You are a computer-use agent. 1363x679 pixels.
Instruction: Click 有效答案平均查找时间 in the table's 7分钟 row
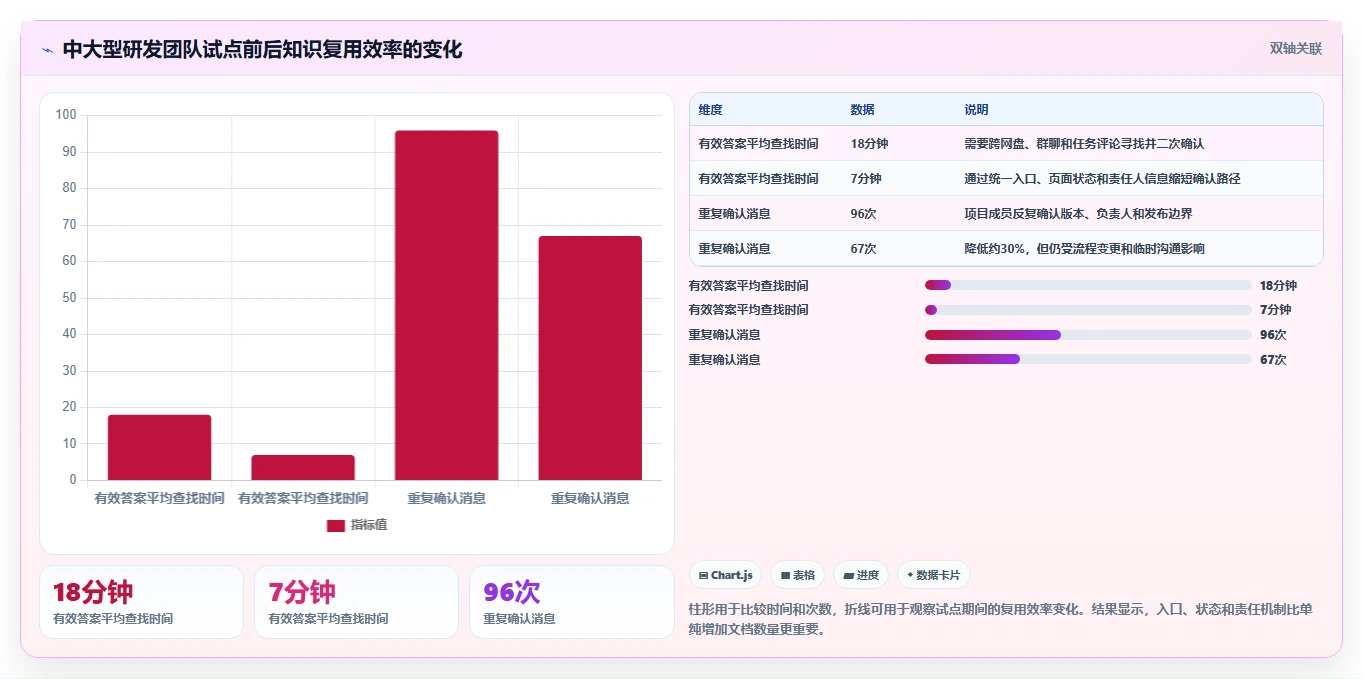click(758, 179)
